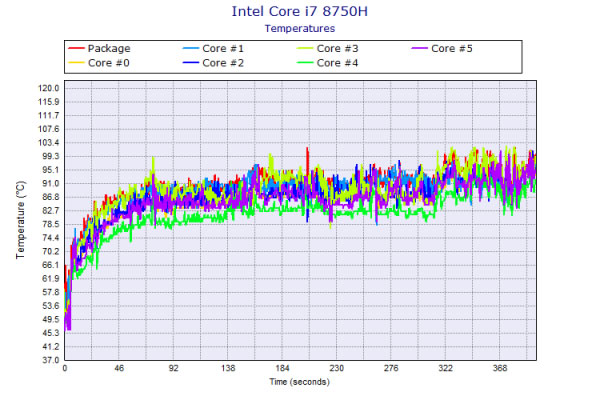Click the 138 x-axis tick label
The width and height of the screenshot is (600, 400).
coord(228,368)
